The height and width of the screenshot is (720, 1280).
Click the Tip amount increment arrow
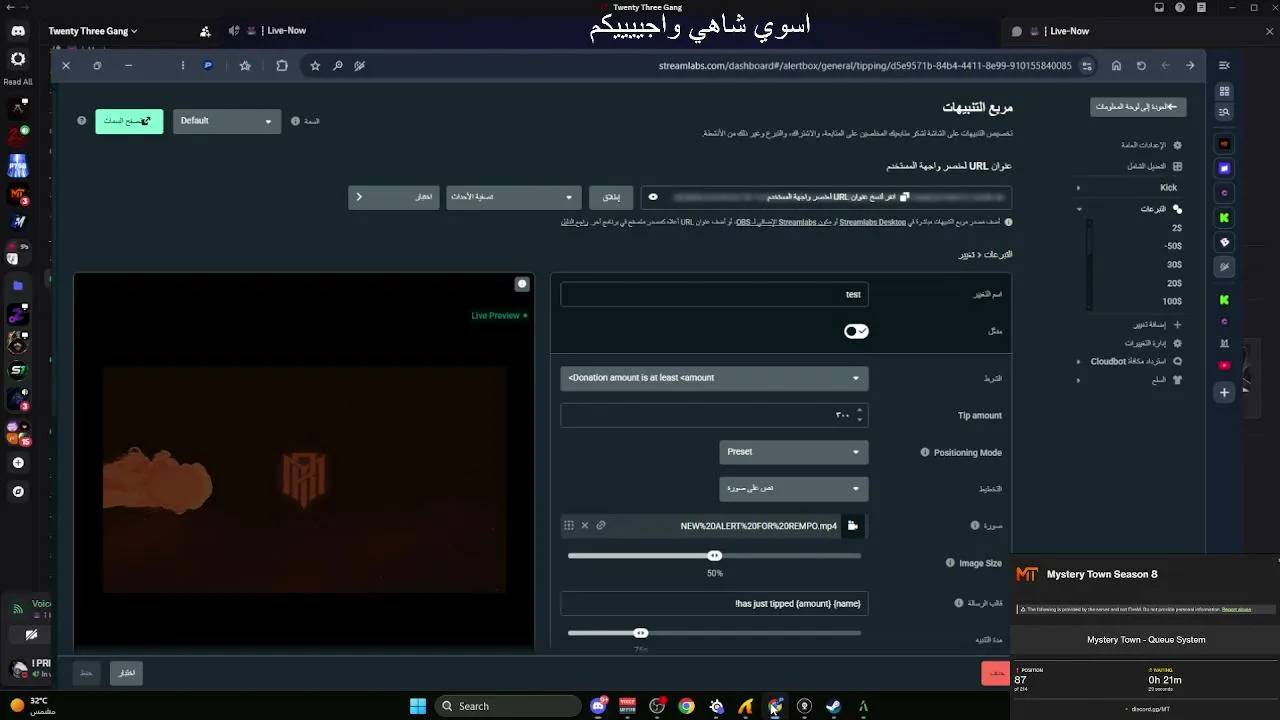tap(859, 410)
